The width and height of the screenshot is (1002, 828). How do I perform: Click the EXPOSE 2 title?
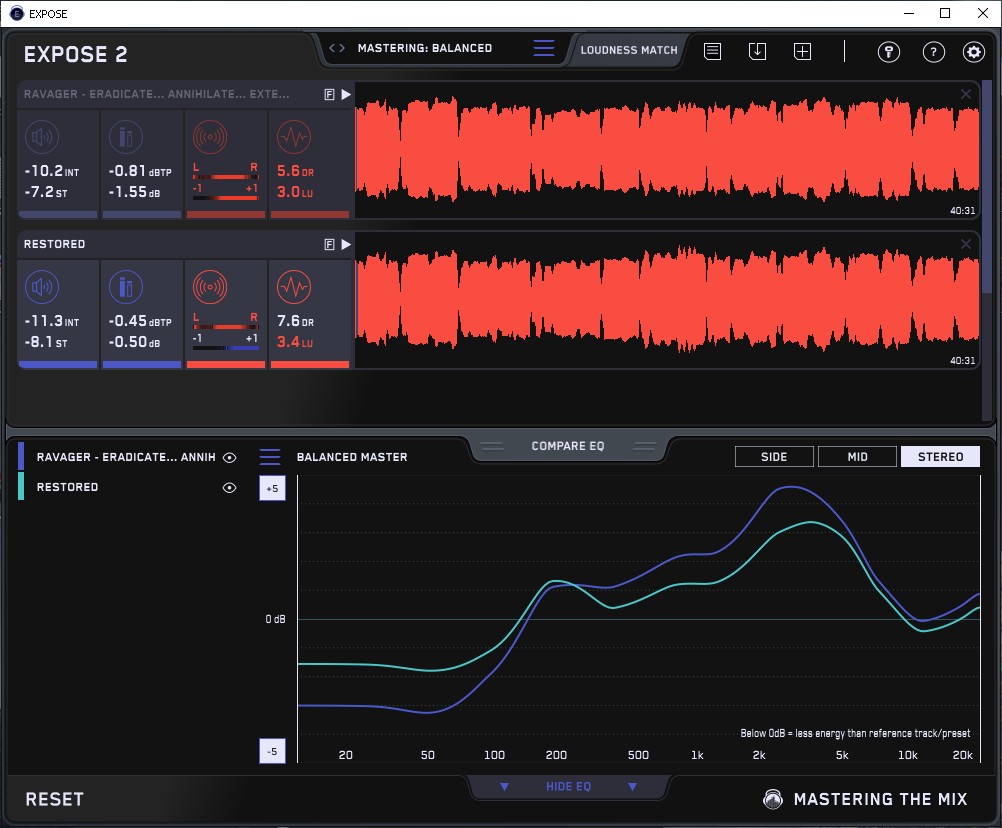click(75, 54)
